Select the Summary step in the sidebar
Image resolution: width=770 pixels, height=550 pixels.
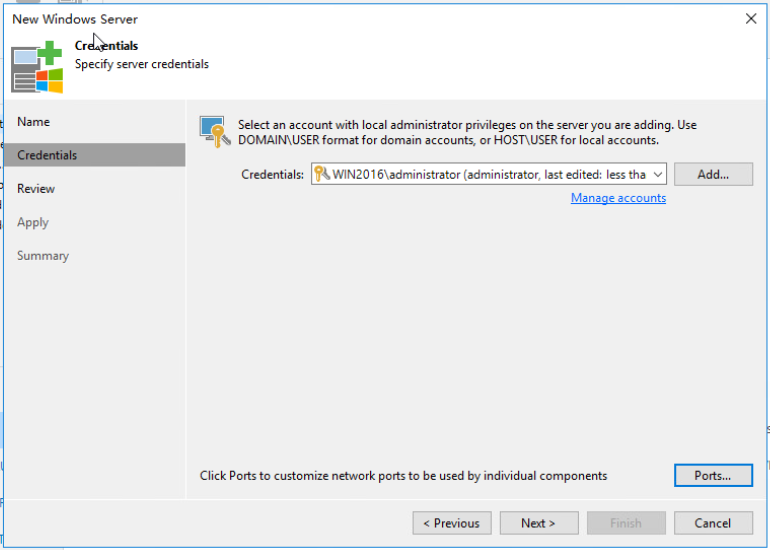coord(43,256)
